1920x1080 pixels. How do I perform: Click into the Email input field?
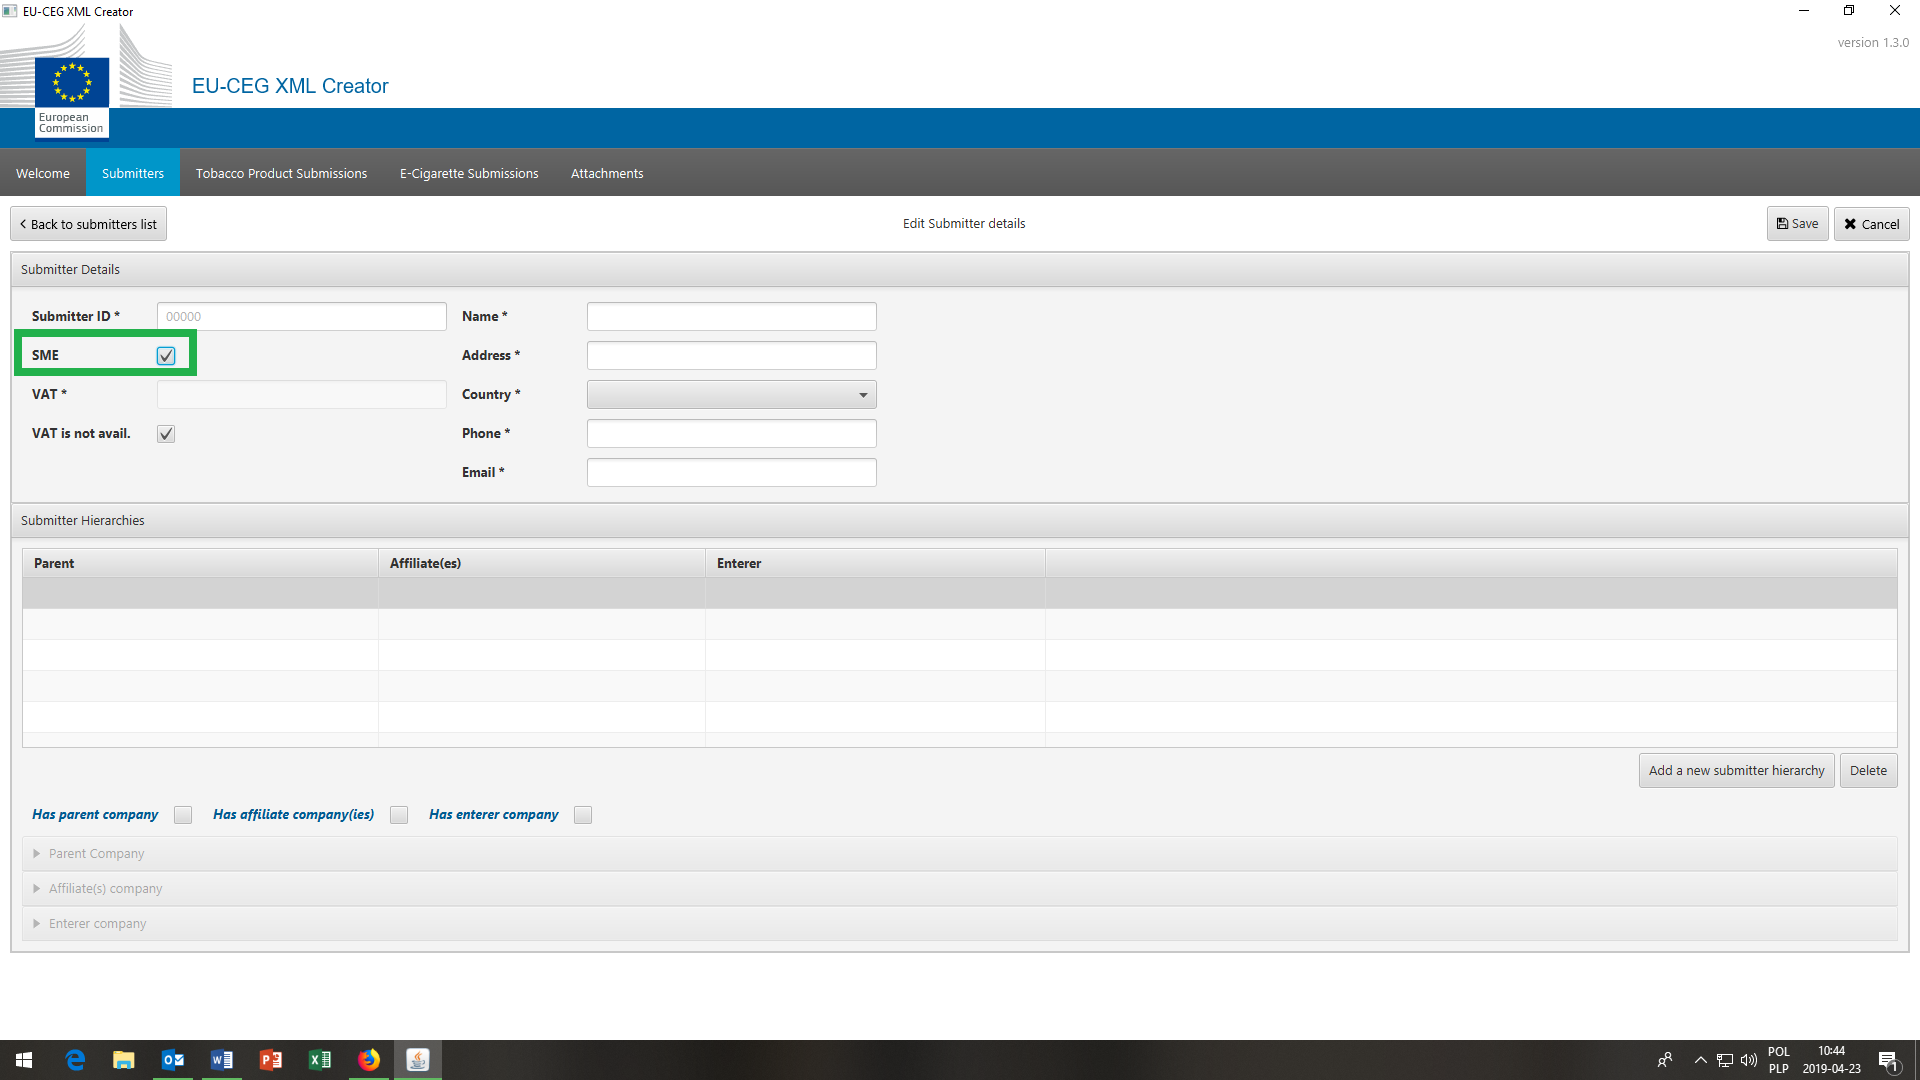[731, 473]
